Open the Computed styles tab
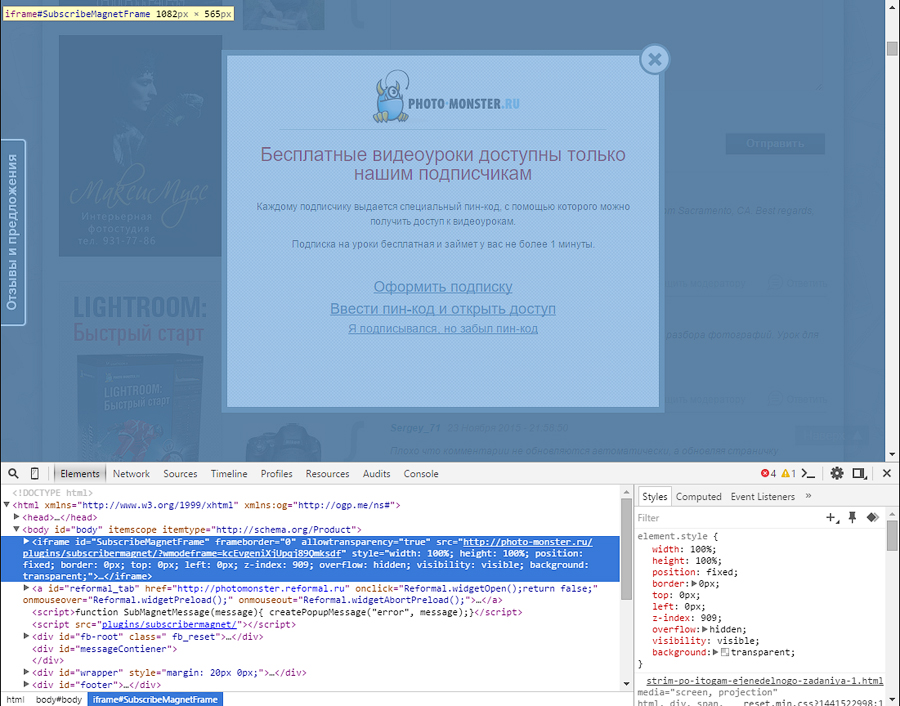This screenshot has height=706, width=900. click(698, 496)
